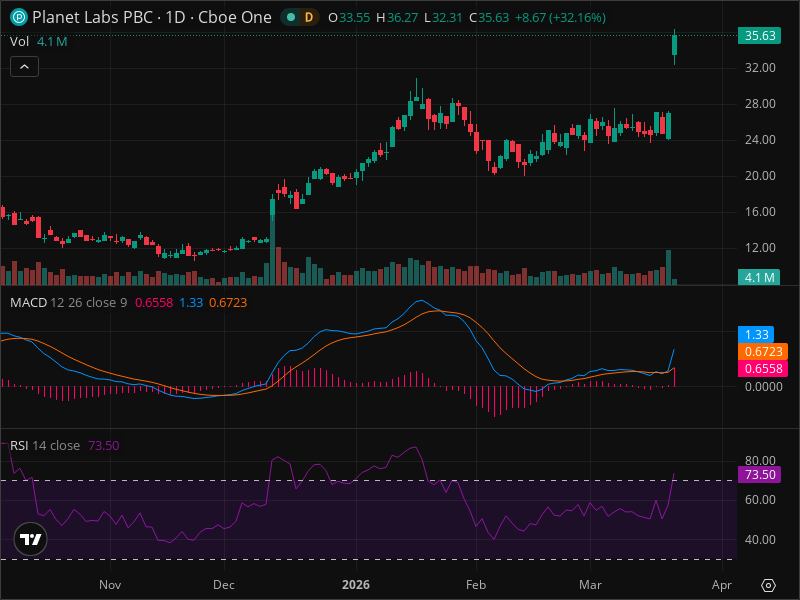
Task: Click the Apr label on time axis
Action: [721, 585]
